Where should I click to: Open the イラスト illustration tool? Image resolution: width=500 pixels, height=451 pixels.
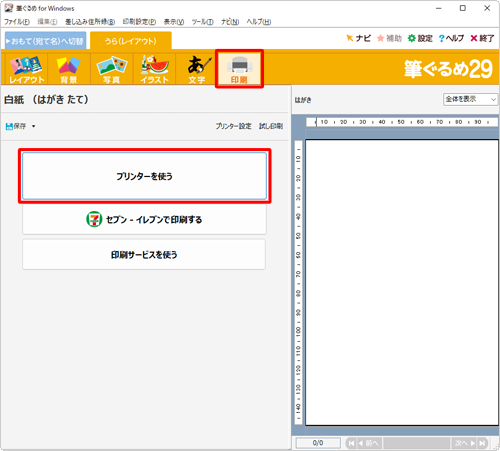(x=154, y=69)
